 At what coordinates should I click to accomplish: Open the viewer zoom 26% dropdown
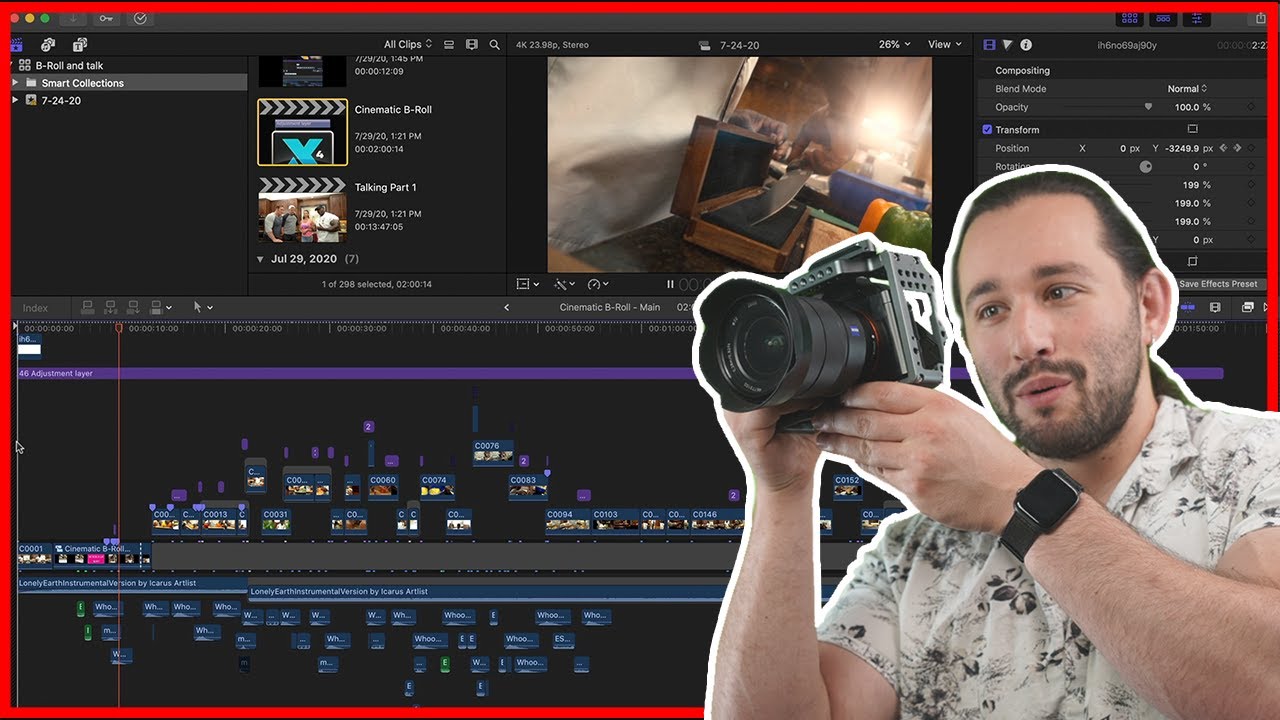895,44
